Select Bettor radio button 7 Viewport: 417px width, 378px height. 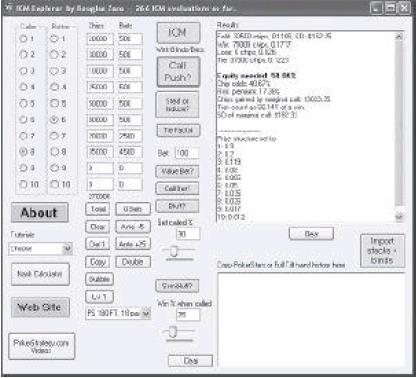tap(54, 136)
